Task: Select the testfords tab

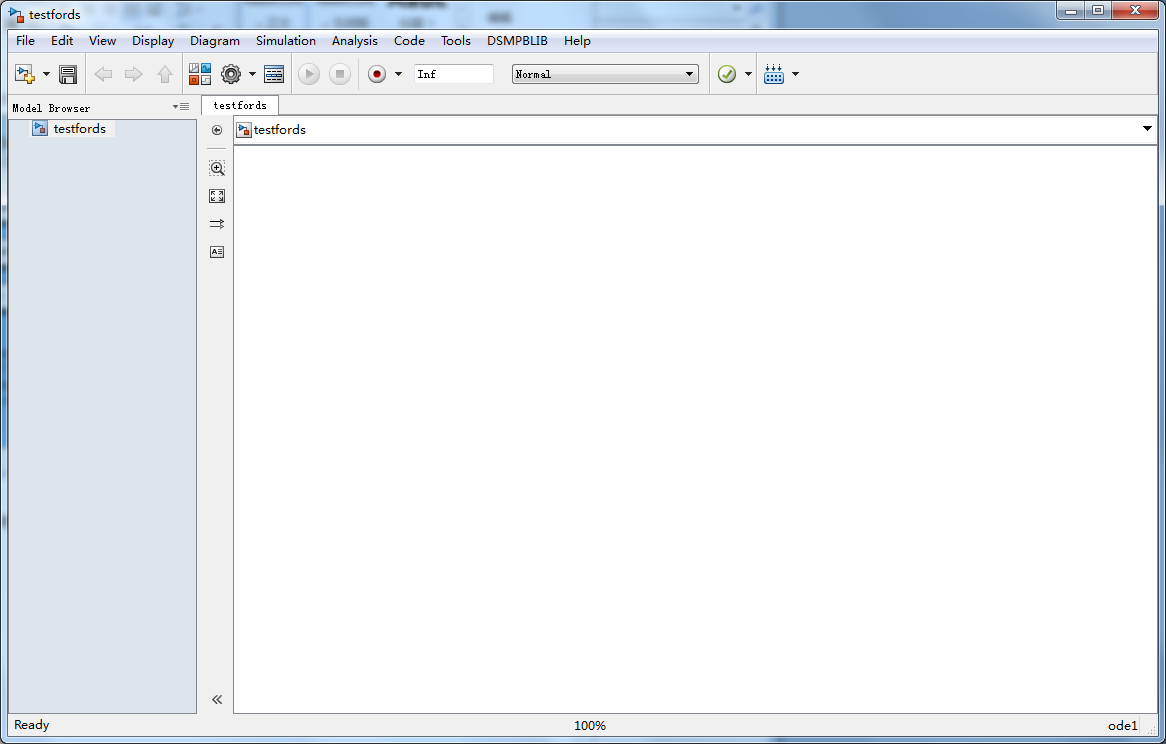Action: click(240, 106)
